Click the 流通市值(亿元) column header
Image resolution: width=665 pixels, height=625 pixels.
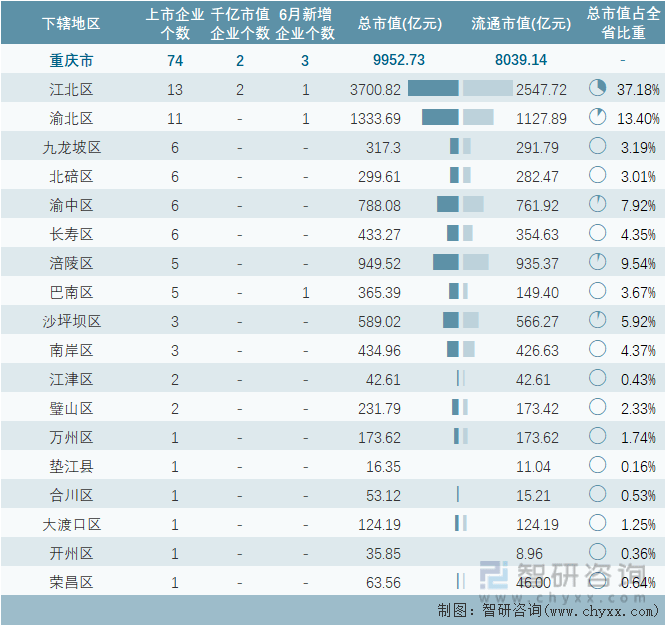point(520,23)
